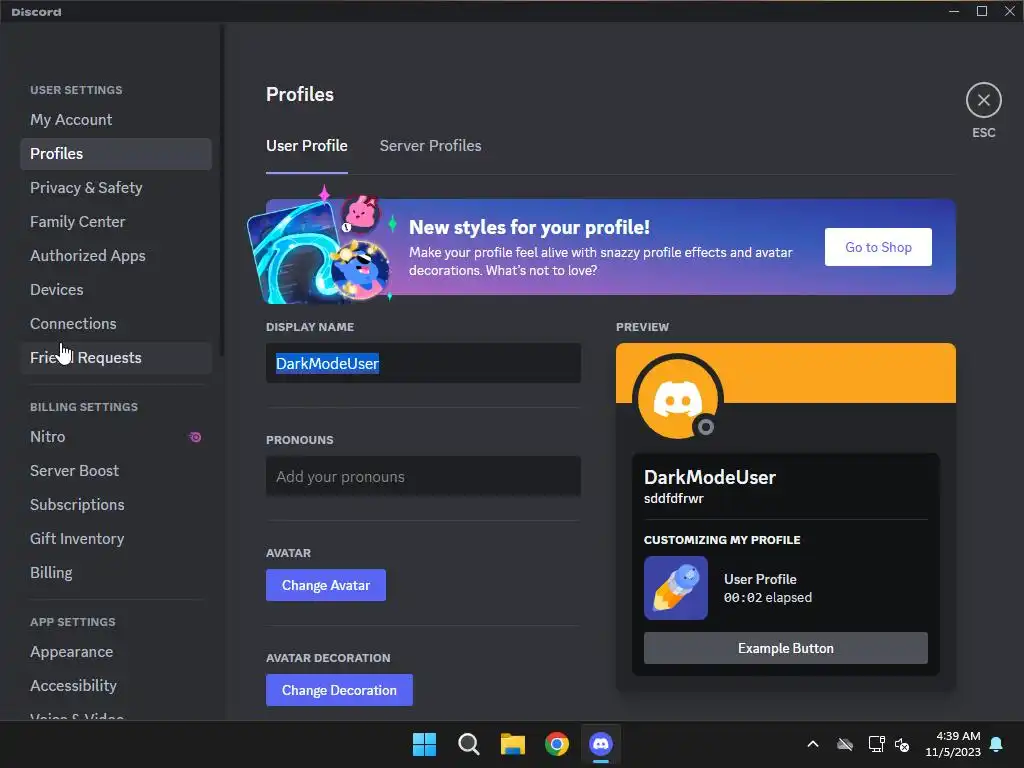The height and width of the screenshot is (768, 1024).
Task: Click the Display Name input field
Action: tap(423, 363)
